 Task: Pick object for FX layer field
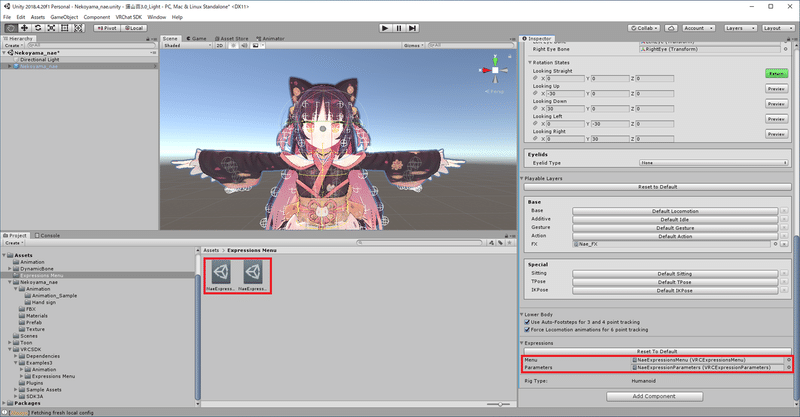(x=776, y=244)
